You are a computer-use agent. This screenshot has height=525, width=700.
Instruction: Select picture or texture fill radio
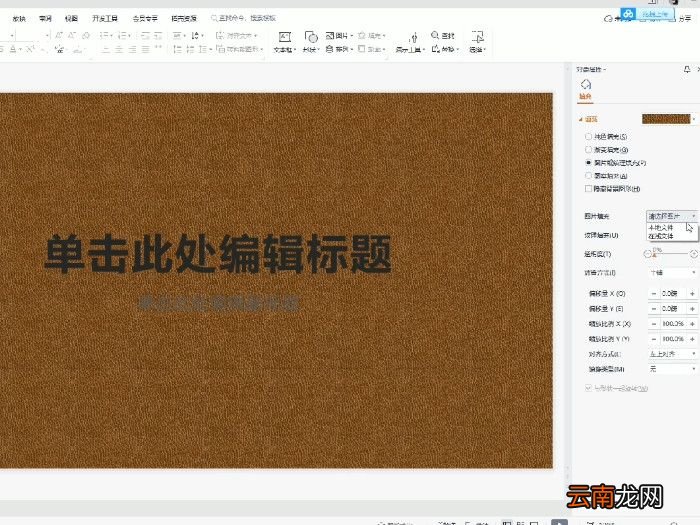(588, 163)
